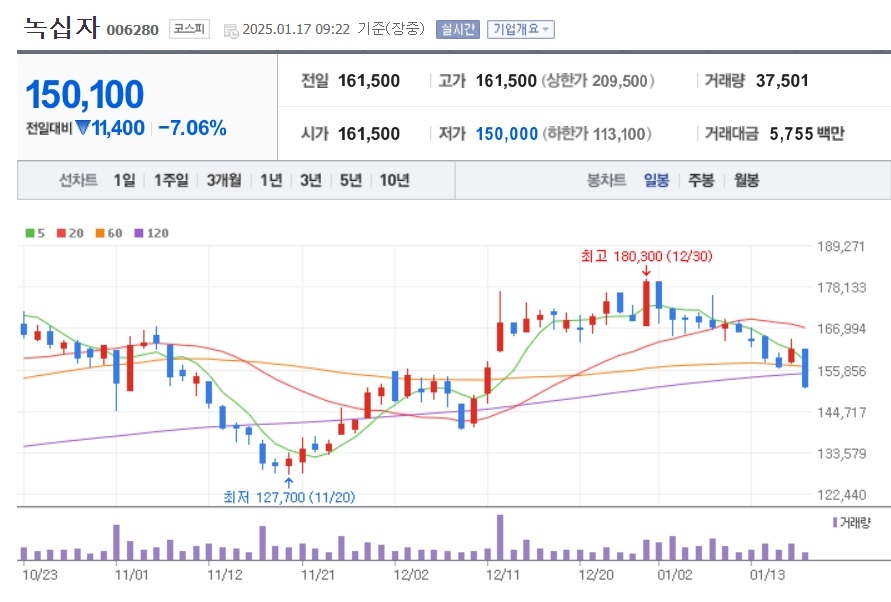The width and height of the screenshot is (891, 602).
Task: Select the 3개월 line chart tab
Action: point(224,180)
